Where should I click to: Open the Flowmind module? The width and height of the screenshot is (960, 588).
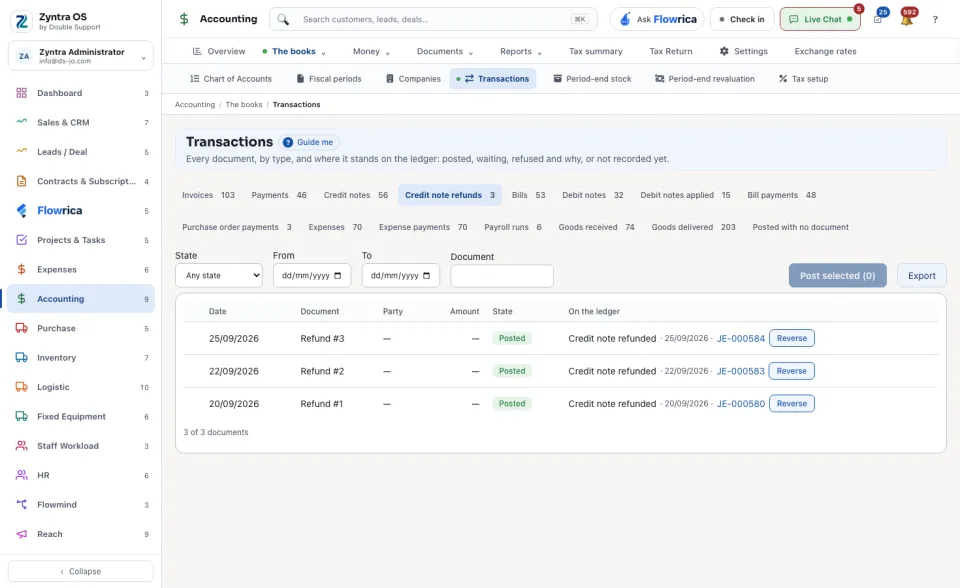(x=81, y=505)
